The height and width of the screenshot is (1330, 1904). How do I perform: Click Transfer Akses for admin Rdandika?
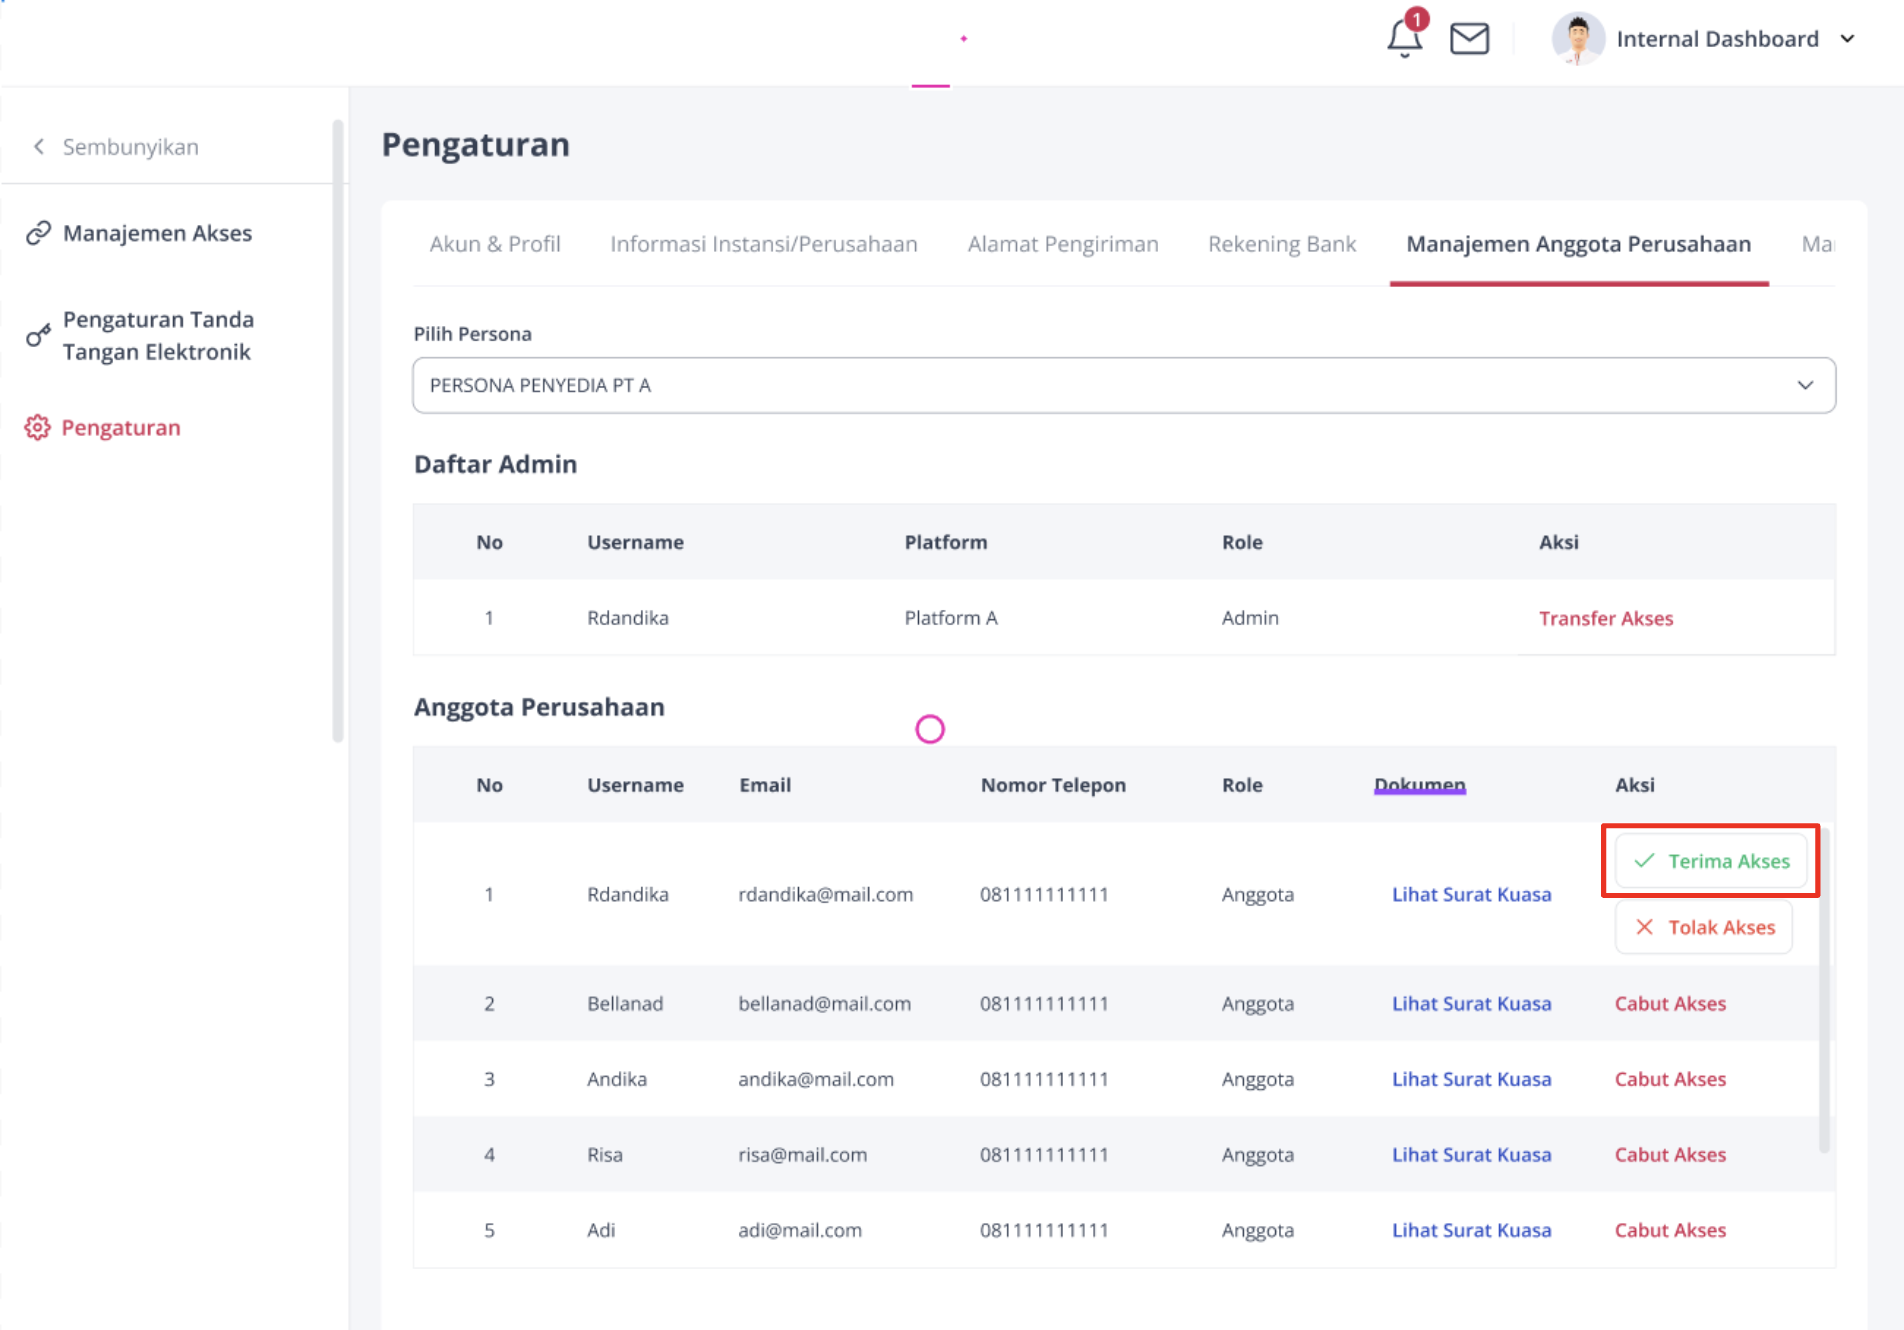[x=1605, y=618]
